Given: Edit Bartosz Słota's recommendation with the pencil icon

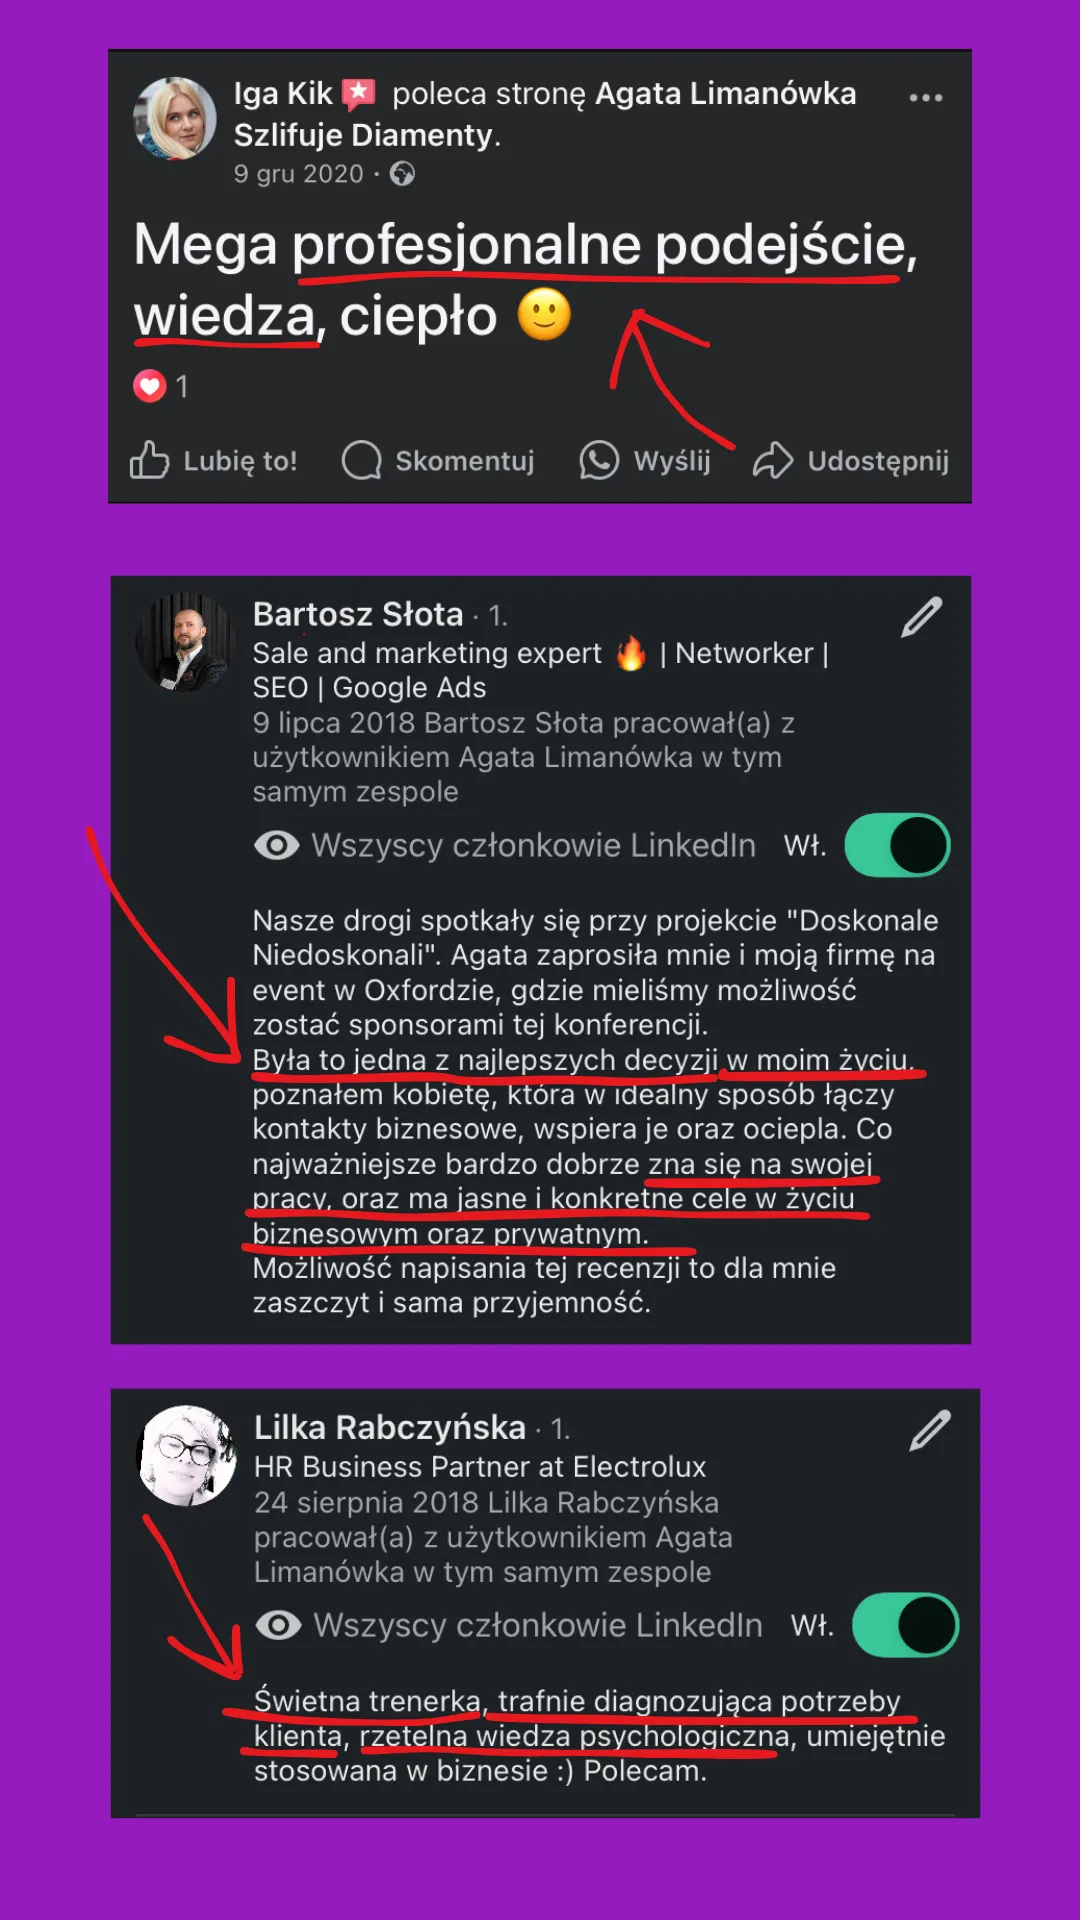Looking at the screenshot, I should (922, 617).
